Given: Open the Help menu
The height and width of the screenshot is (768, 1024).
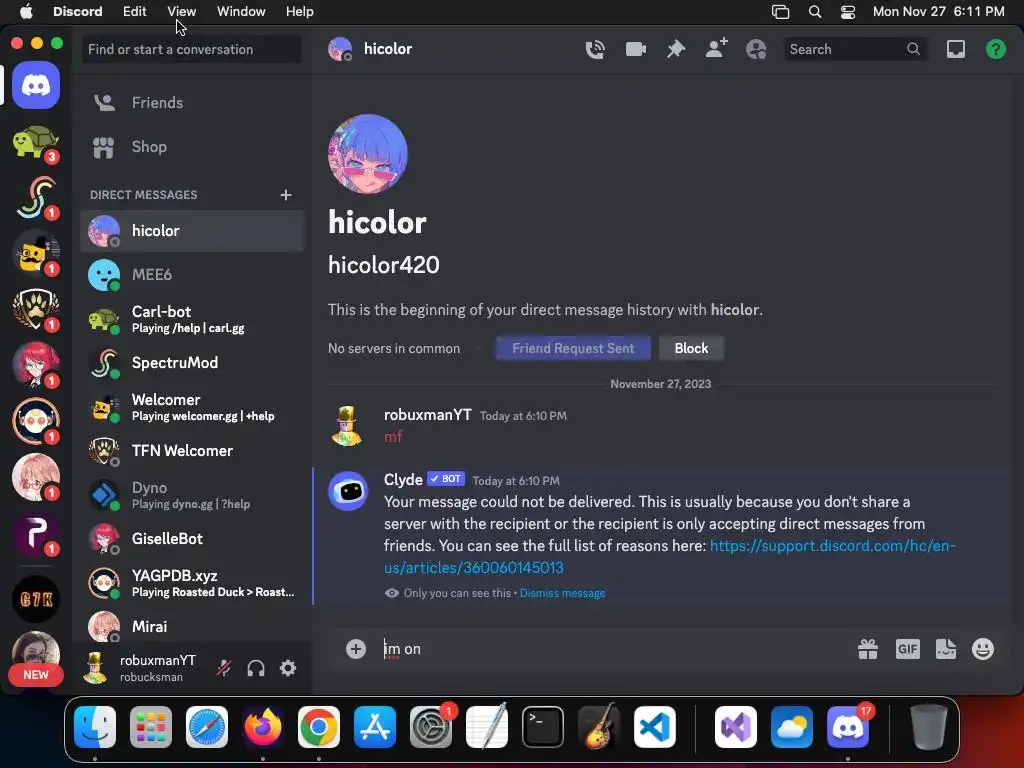Looking at the screenshot, I should click(300, 11).
